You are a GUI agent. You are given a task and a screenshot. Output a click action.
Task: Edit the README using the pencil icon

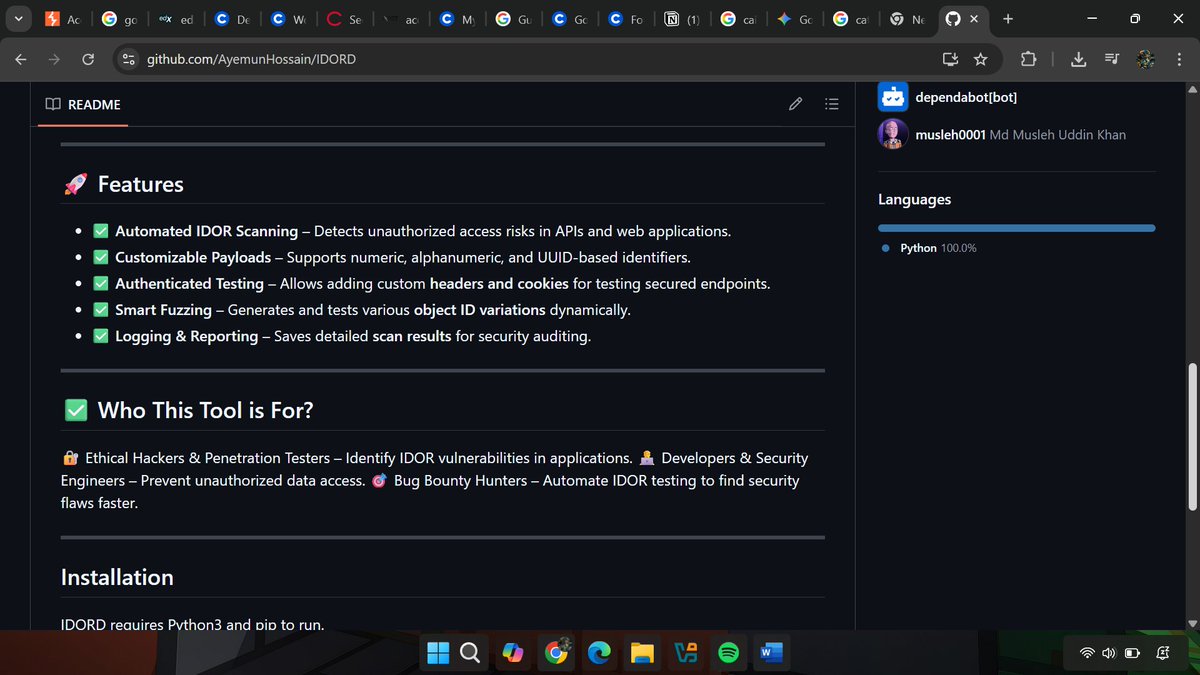(x=795, y=104)
